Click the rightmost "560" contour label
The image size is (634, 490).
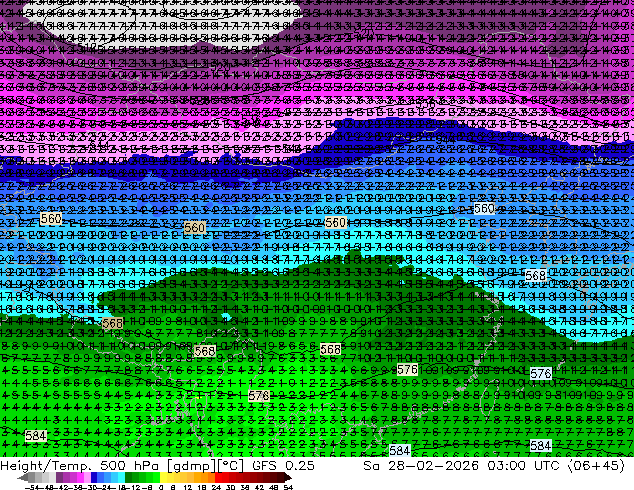pos(484,209)
